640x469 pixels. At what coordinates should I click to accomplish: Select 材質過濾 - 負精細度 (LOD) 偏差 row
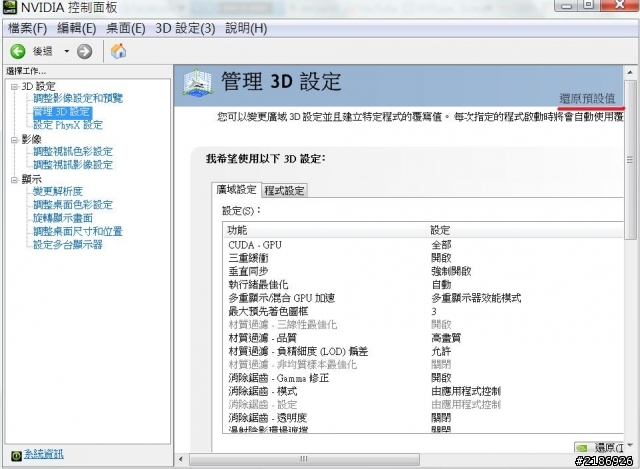[x=423, y=351]
